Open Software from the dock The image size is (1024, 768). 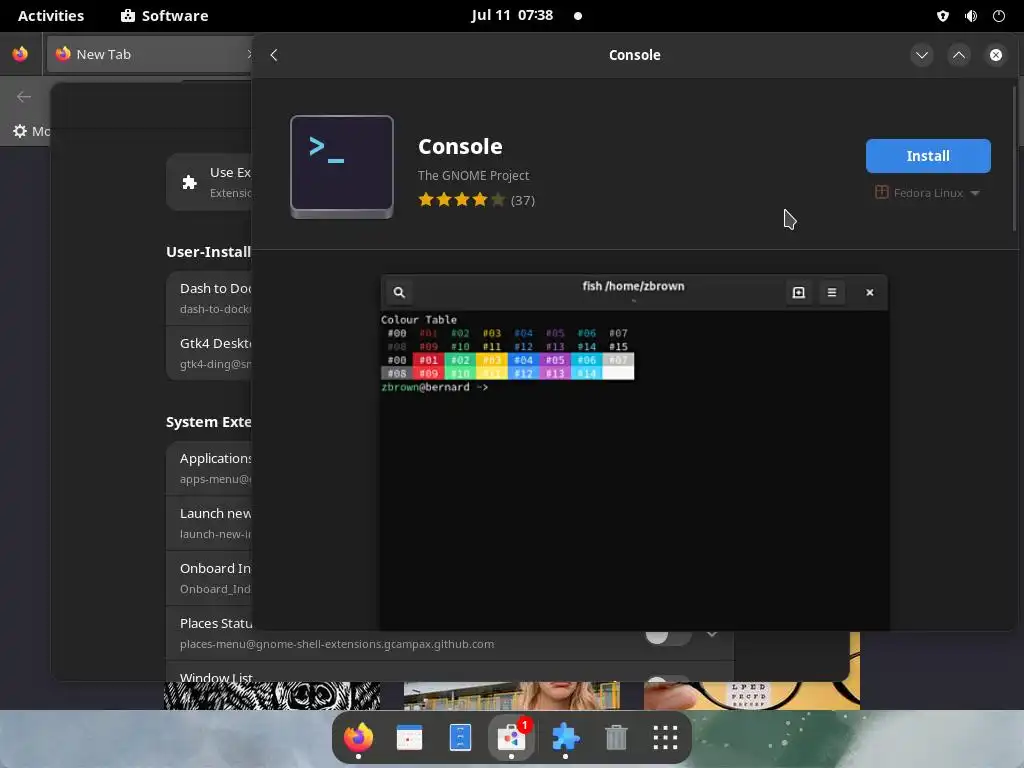tap(511, 737)
